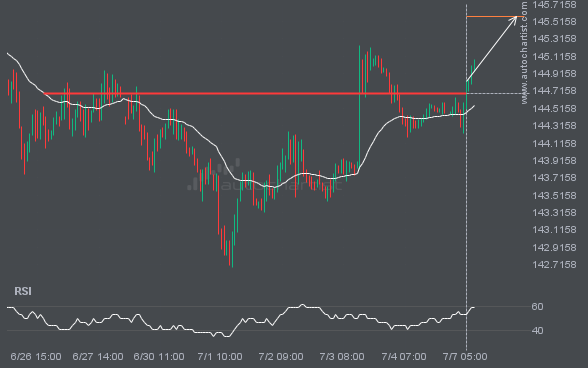Click time label 6/27 14:00
Image resolution: width=588 pixels, height=368 pixels.
tap(98, 357)
